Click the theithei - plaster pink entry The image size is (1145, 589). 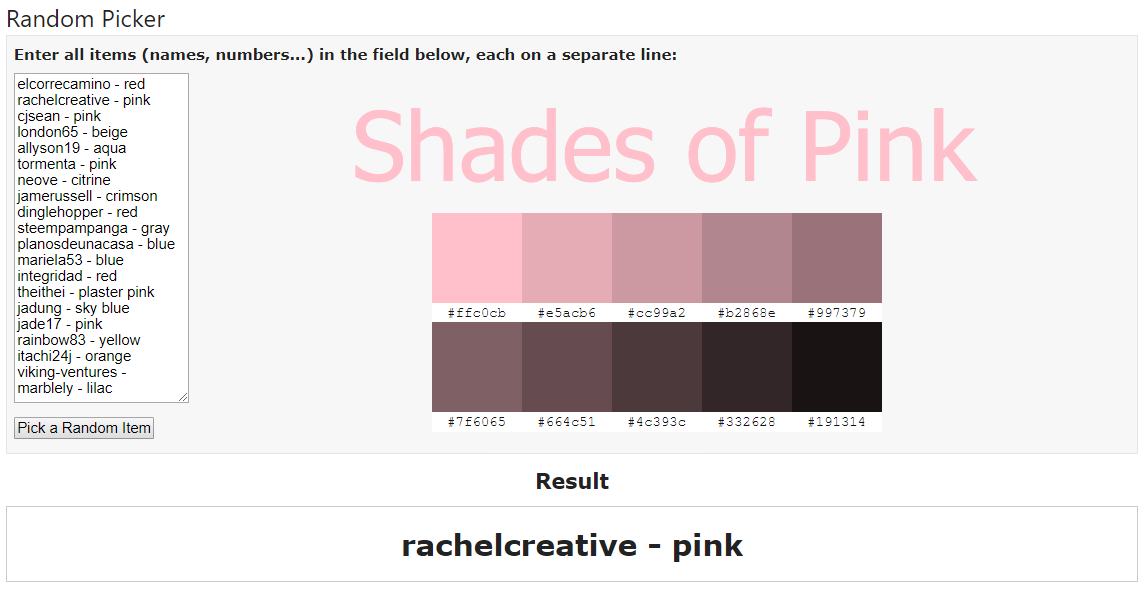[x=86, y=292]
